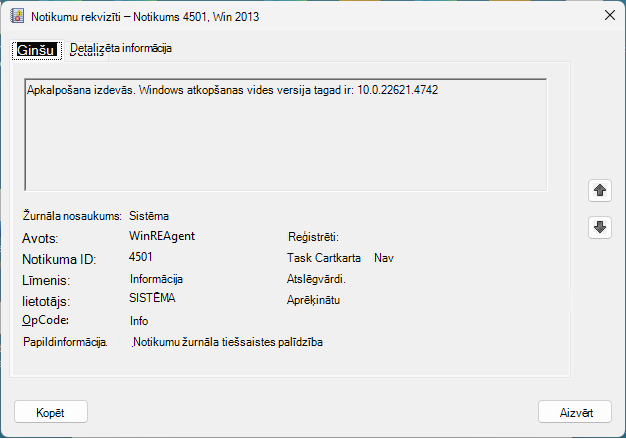Select the Ģinšu tab

[37, 50]
